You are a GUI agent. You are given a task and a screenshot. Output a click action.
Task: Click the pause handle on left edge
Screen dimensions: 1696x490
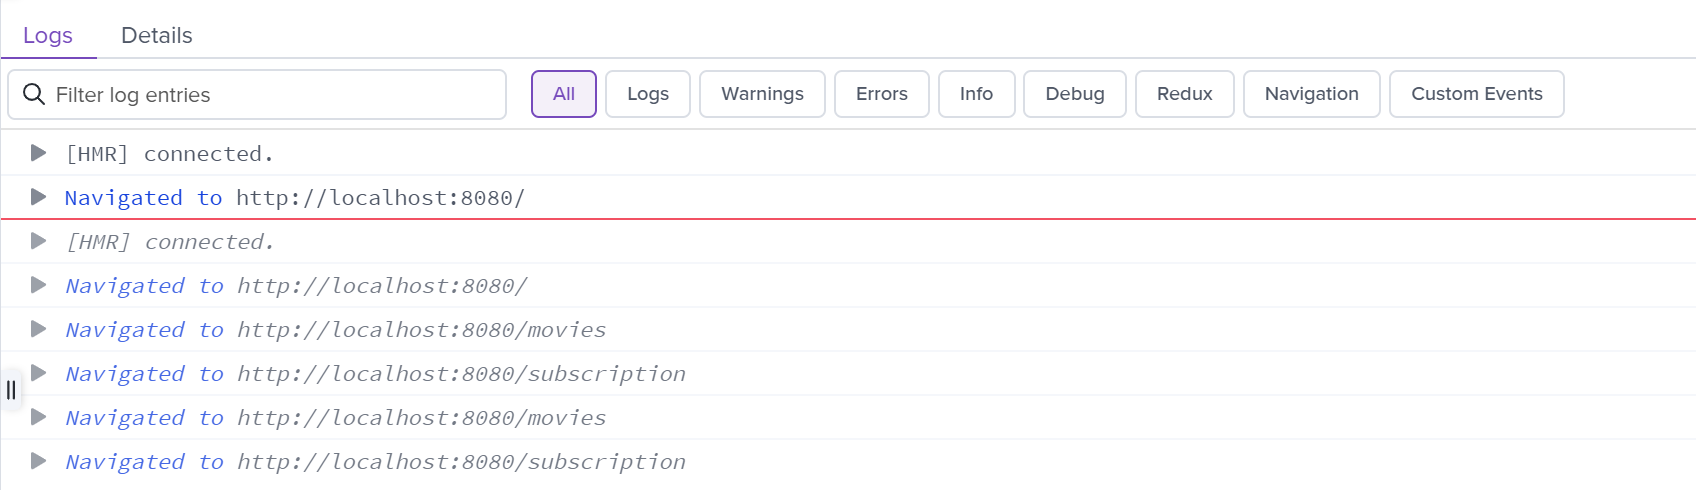[11, 390]
